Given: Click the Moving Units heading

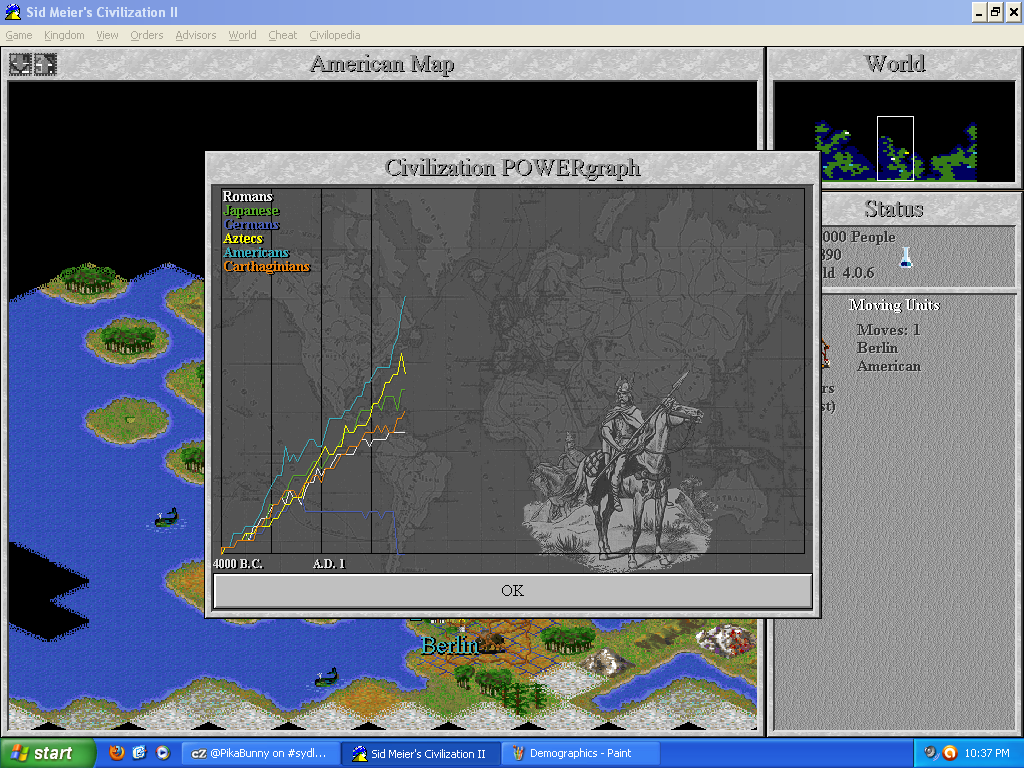Looking at the screenshot, I should click(x=894, y=305).
